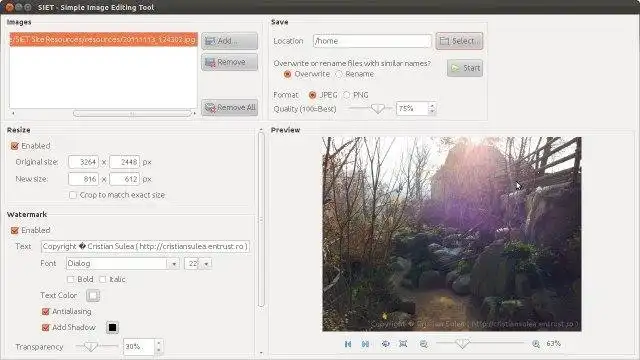640x360 pixels.
Task: Open the Text Color swatch
Action: 93,296
